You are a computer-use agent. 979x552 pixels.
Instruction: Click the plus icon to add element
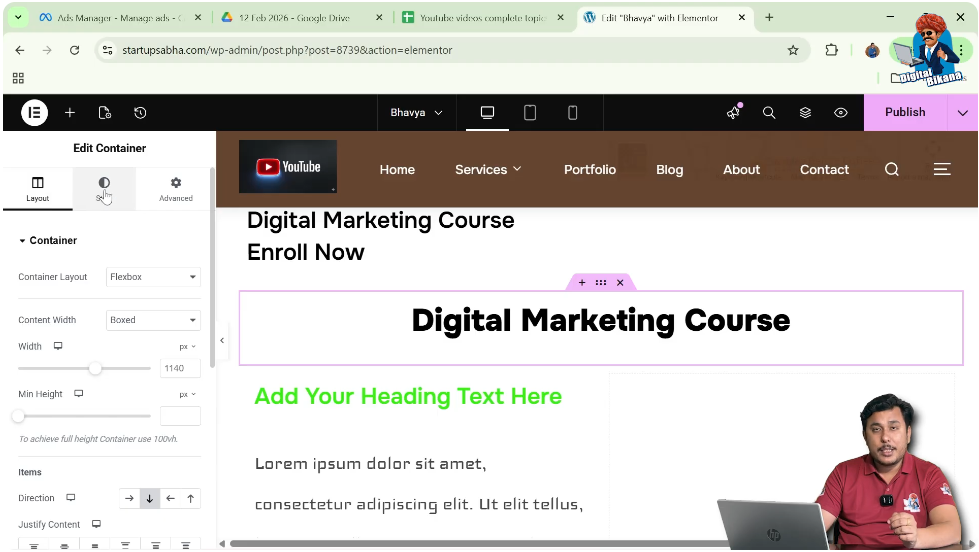70,113
